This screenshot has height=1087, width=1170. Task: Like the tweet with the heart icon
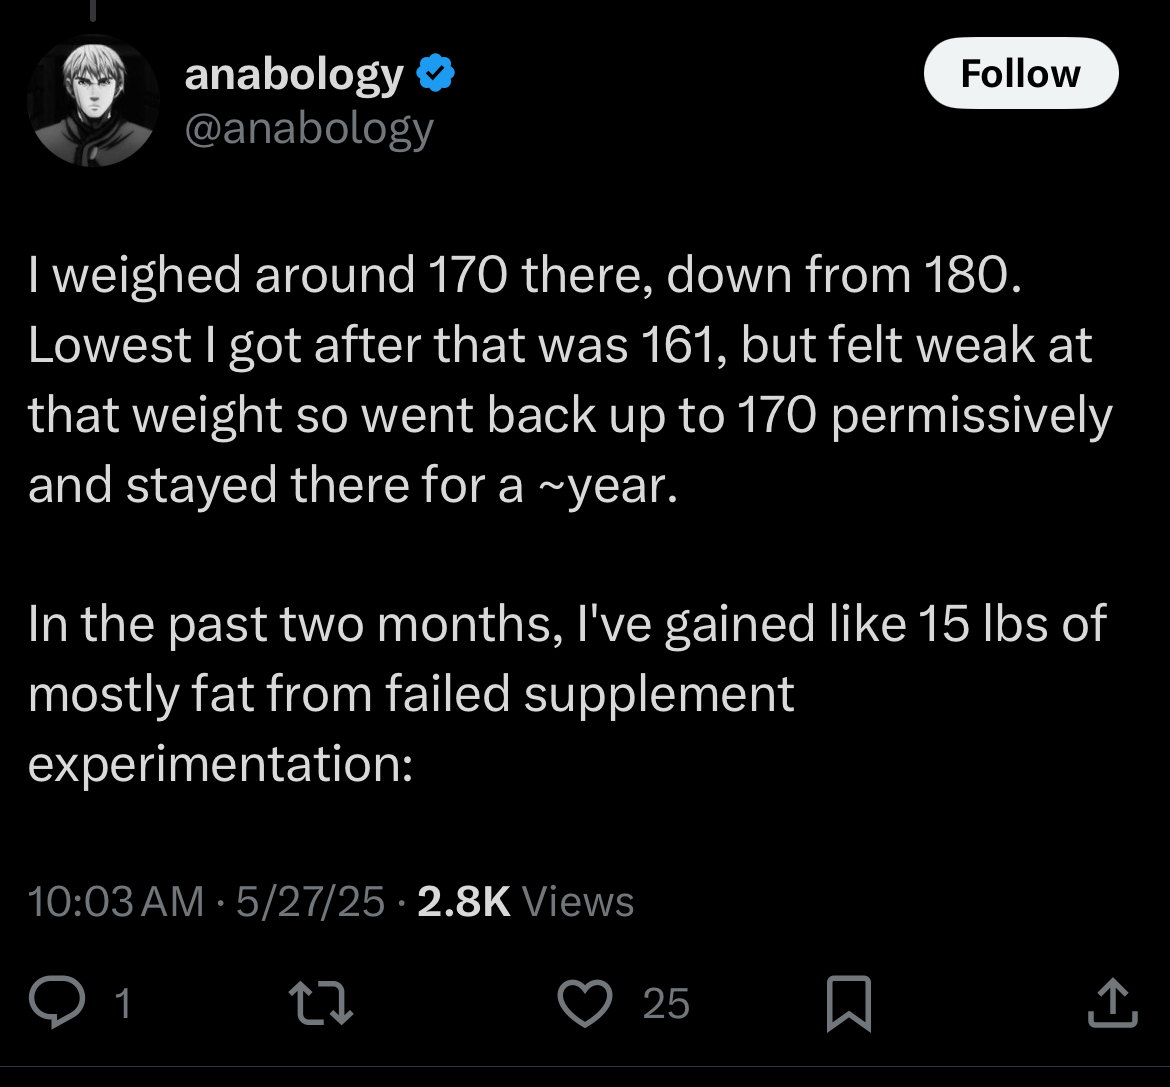pyautogui.click(x=585, y=1003)
